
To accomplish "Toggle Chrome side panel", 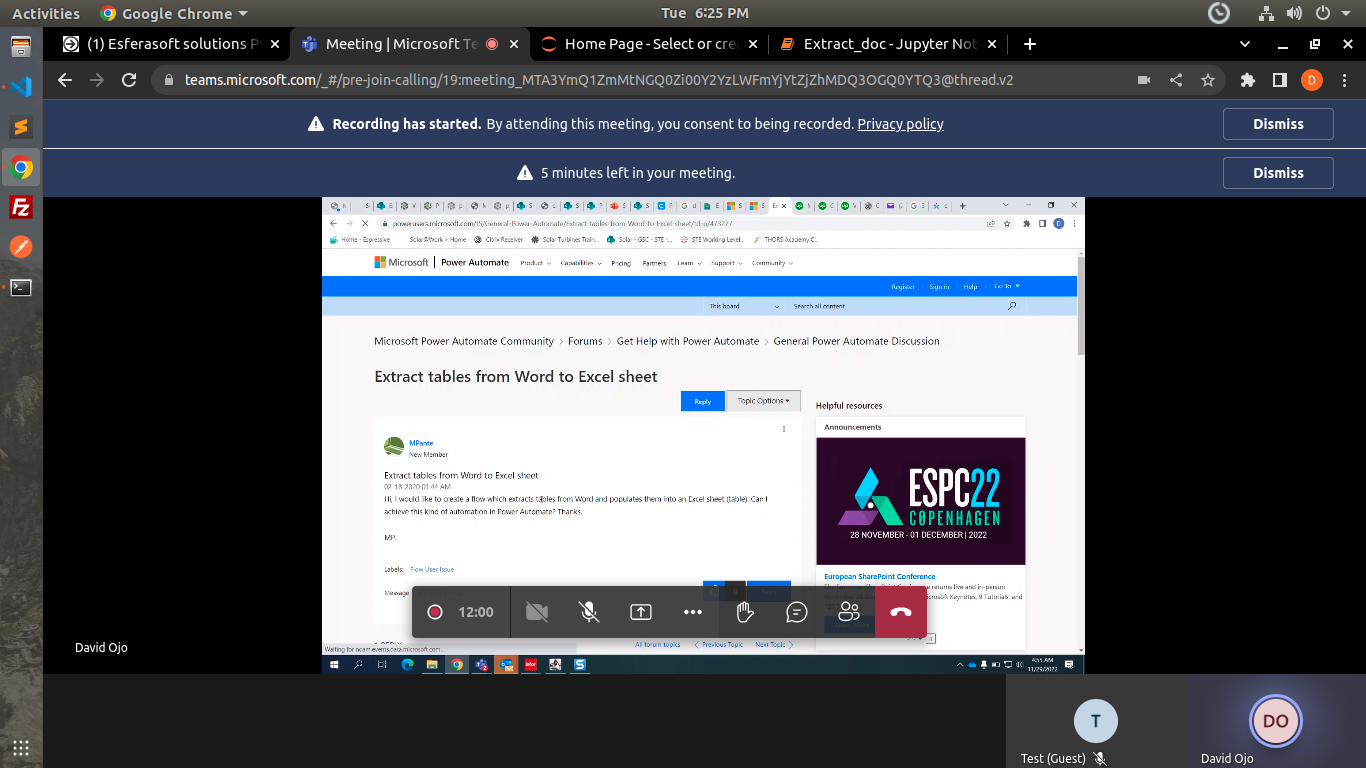I will click(x=1279, y=80).
